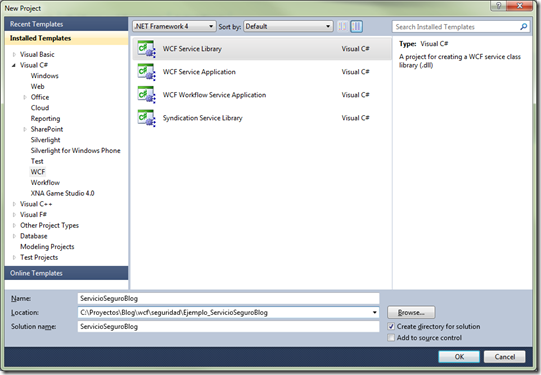This screenshot has height=375, width=541.
Task: Click the Cancel button
Action: coord(504,357)
